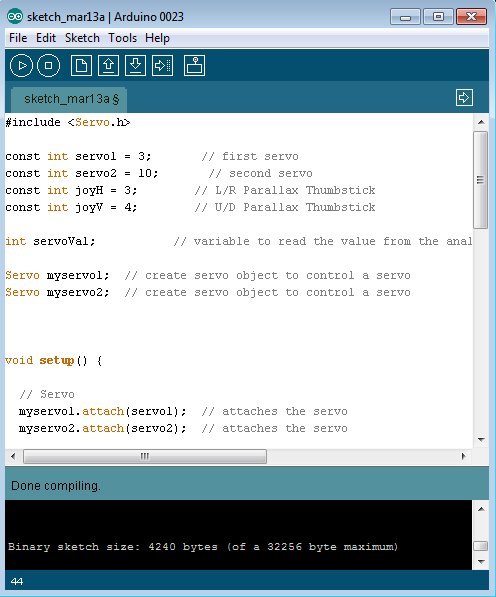Click the editor scroll down arrow
The width and height of the screenshot is (496, 597).
pos(481,440)
